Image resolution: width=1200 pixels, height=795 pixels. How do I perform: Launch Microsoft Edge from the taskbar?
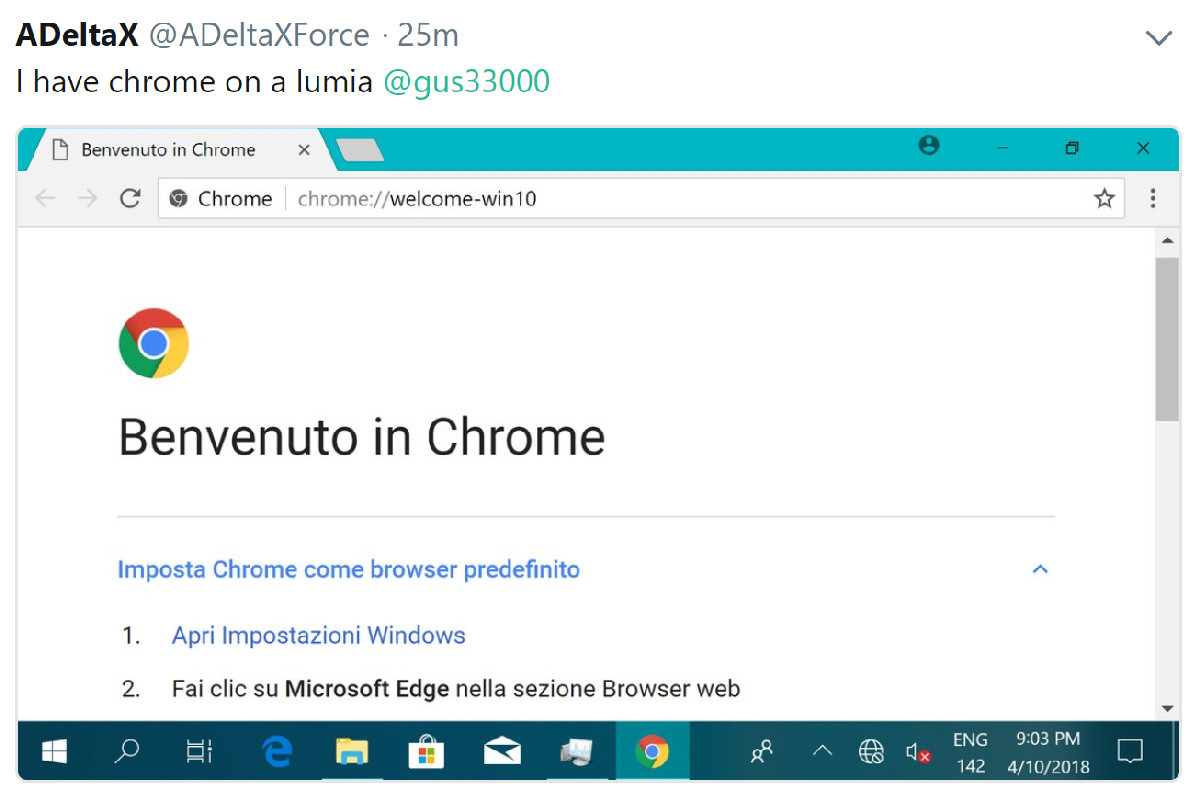(x=276, y=751)
